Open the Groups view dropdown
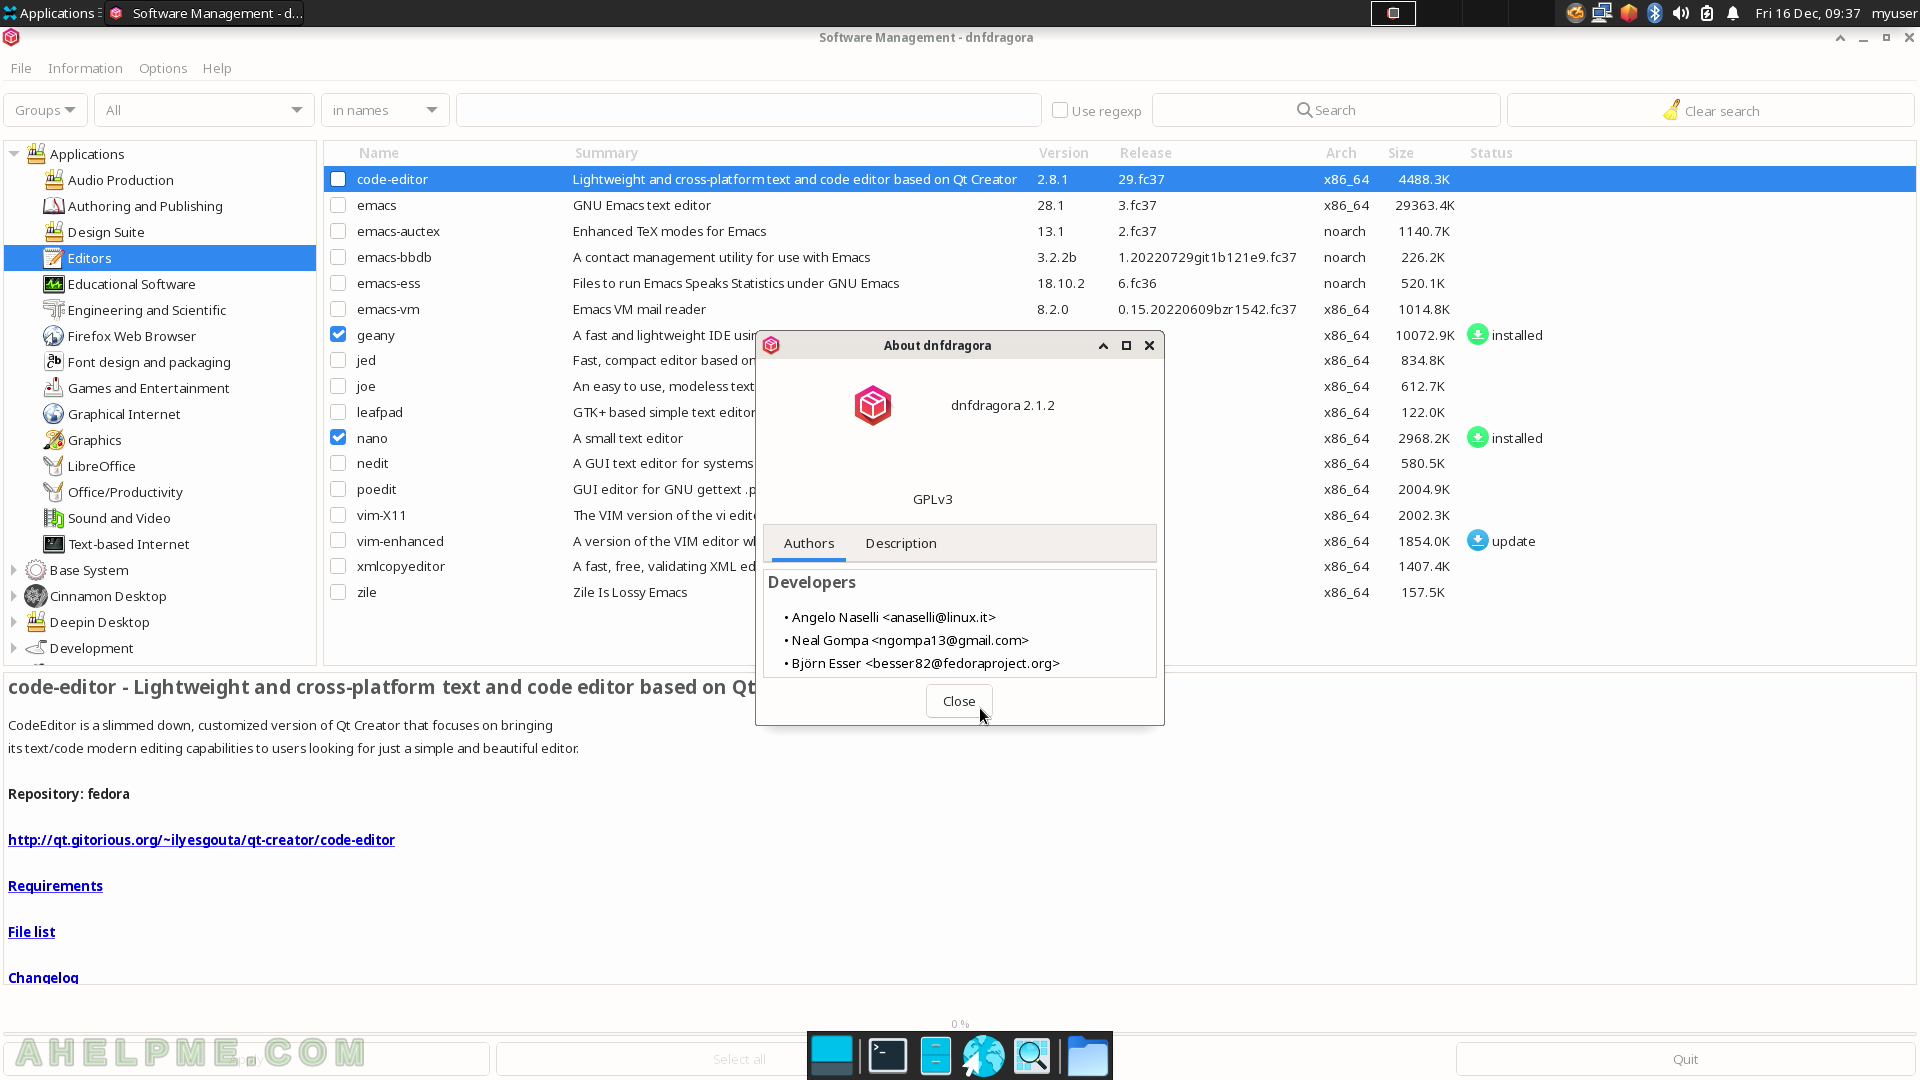 pyautogui.click(x=46, y=110)
